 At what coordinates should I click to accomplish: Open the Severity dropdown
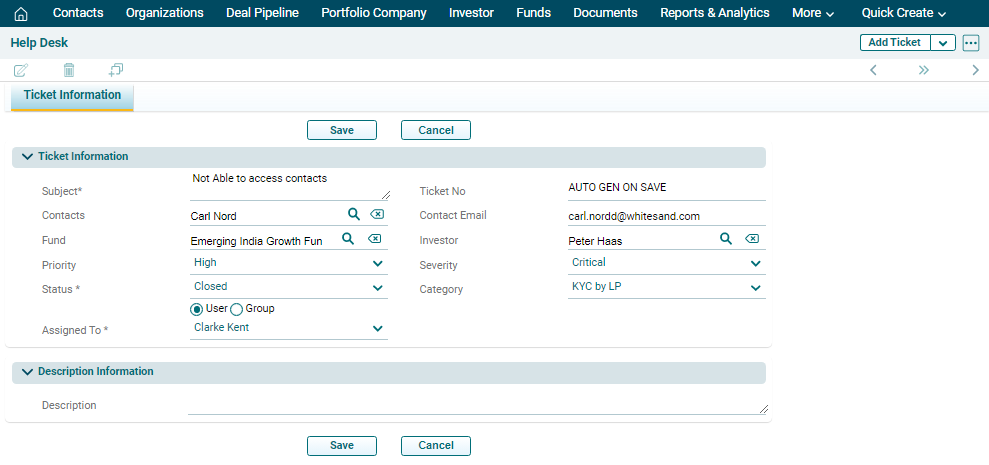pos(755,263)
